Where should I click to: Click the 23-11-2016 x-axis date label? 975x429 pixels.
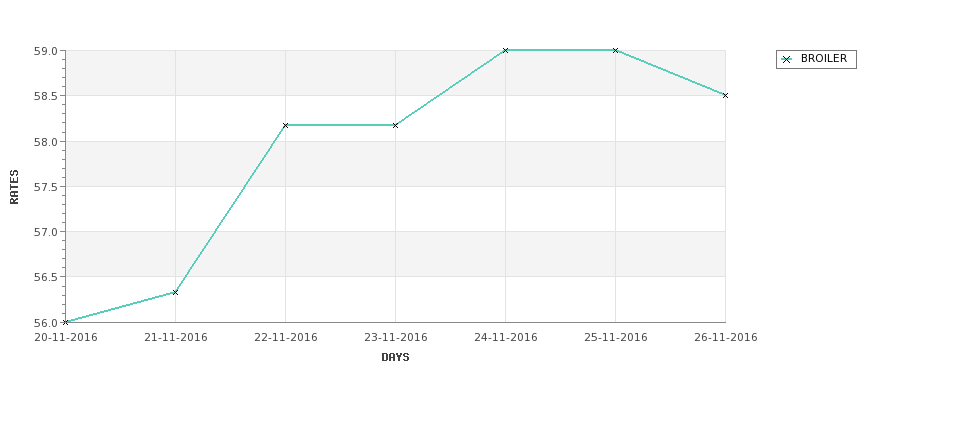[x=395, y=338]
